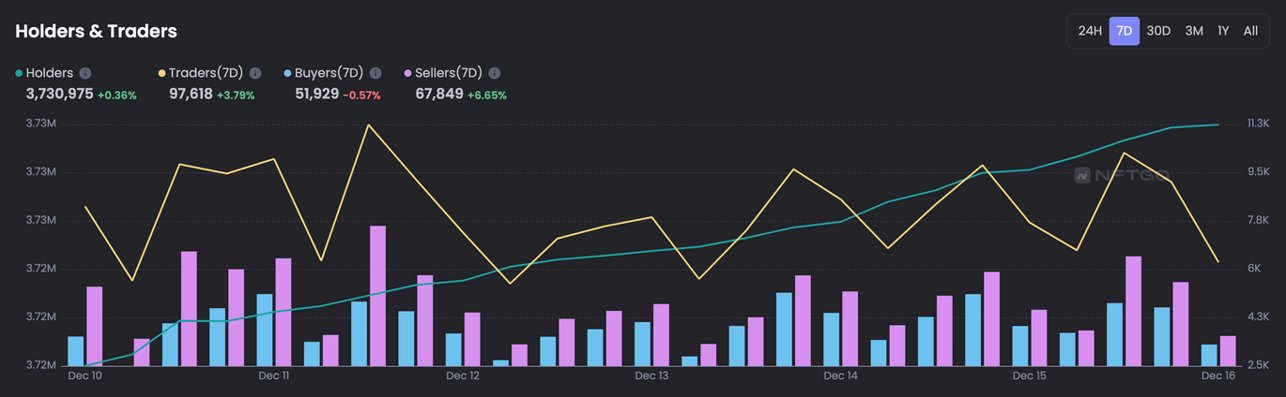Screen dimensions: 1286x397
Task: Click the Holders & Traders heading
Action: point(96,31)
